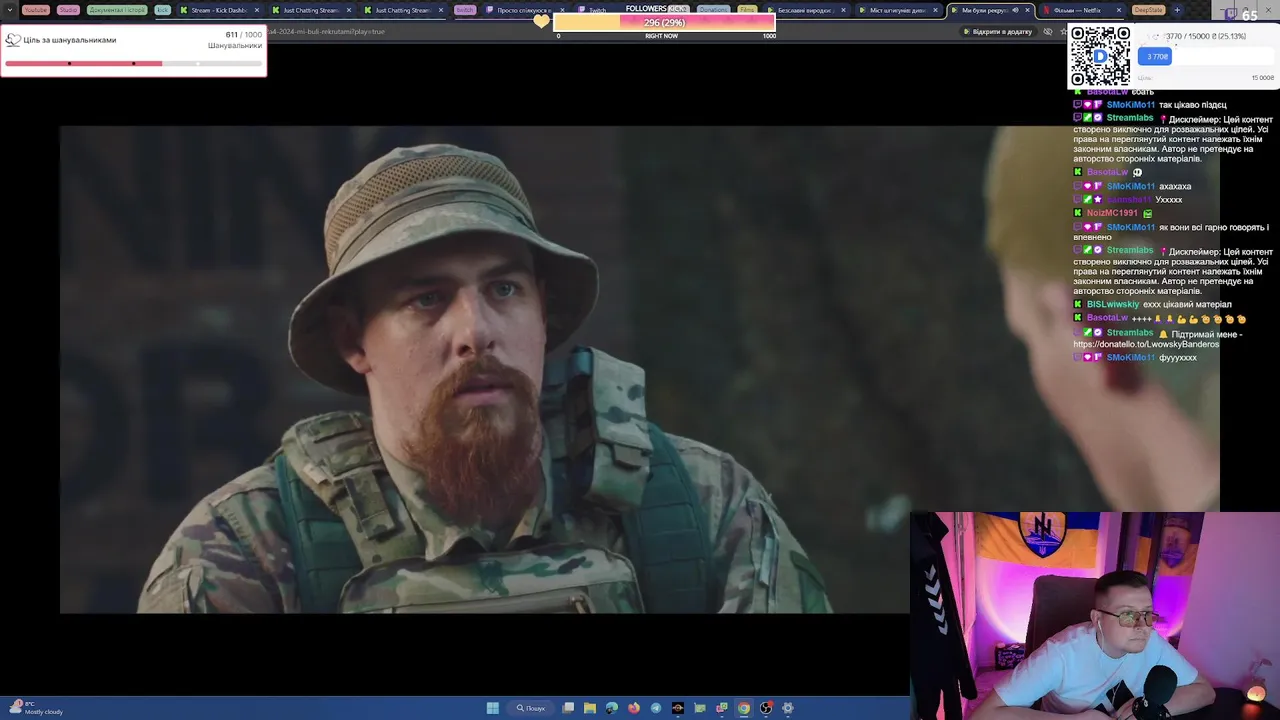
Task: Open Task View on the taskbar
Action: coord(568,708)
